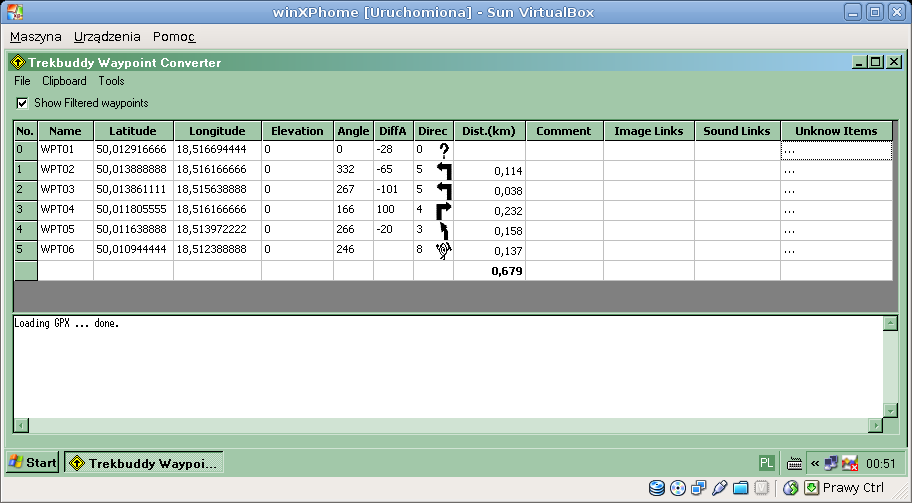Click the Sound Links column header
The width and height of the screenshot is (912, 503).
tap(737, 131)
